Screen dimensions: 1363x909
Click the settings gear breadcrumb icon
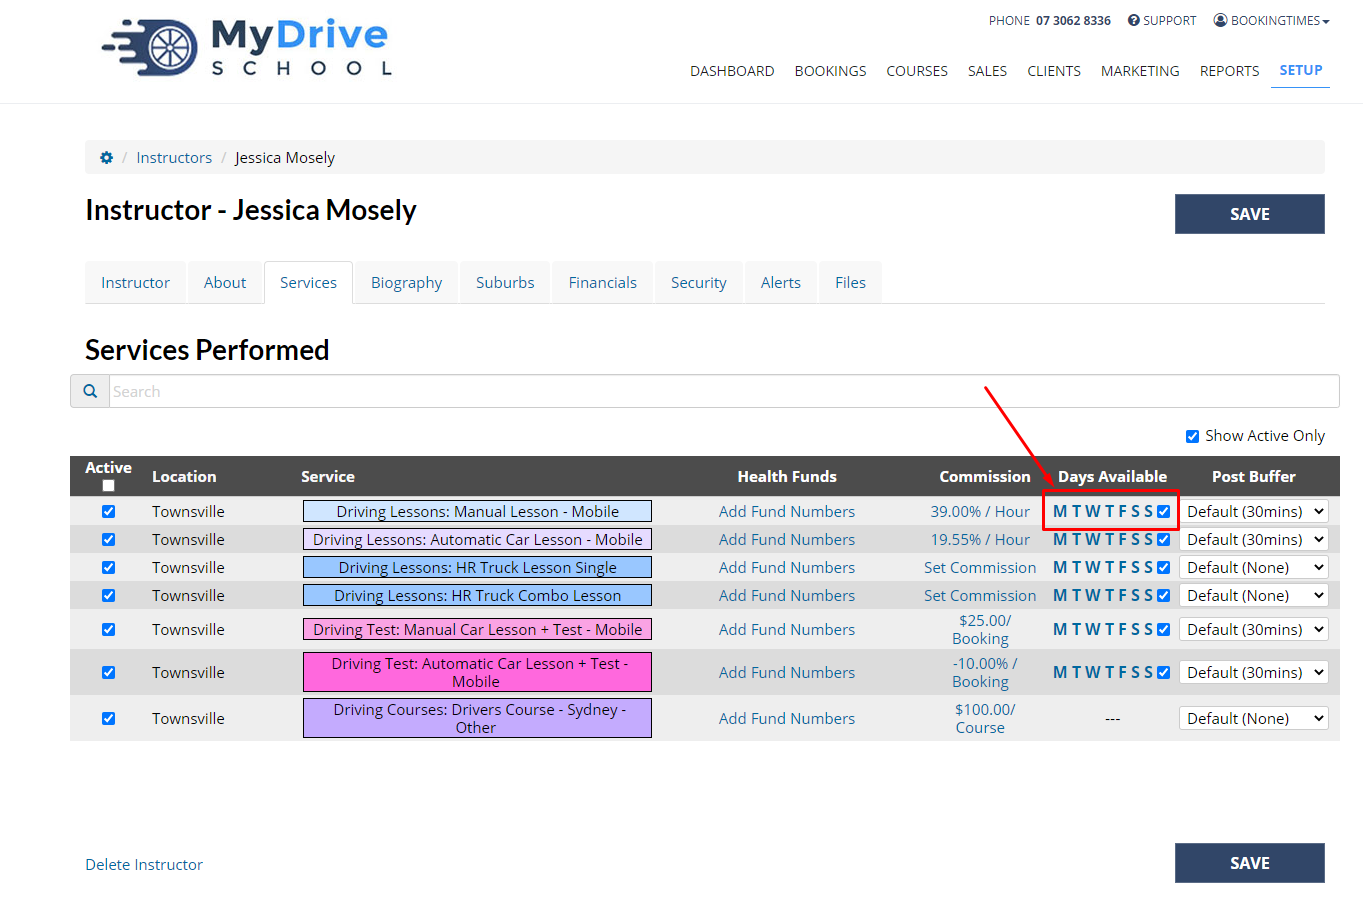pyautogui.click(x=107, y=157)
